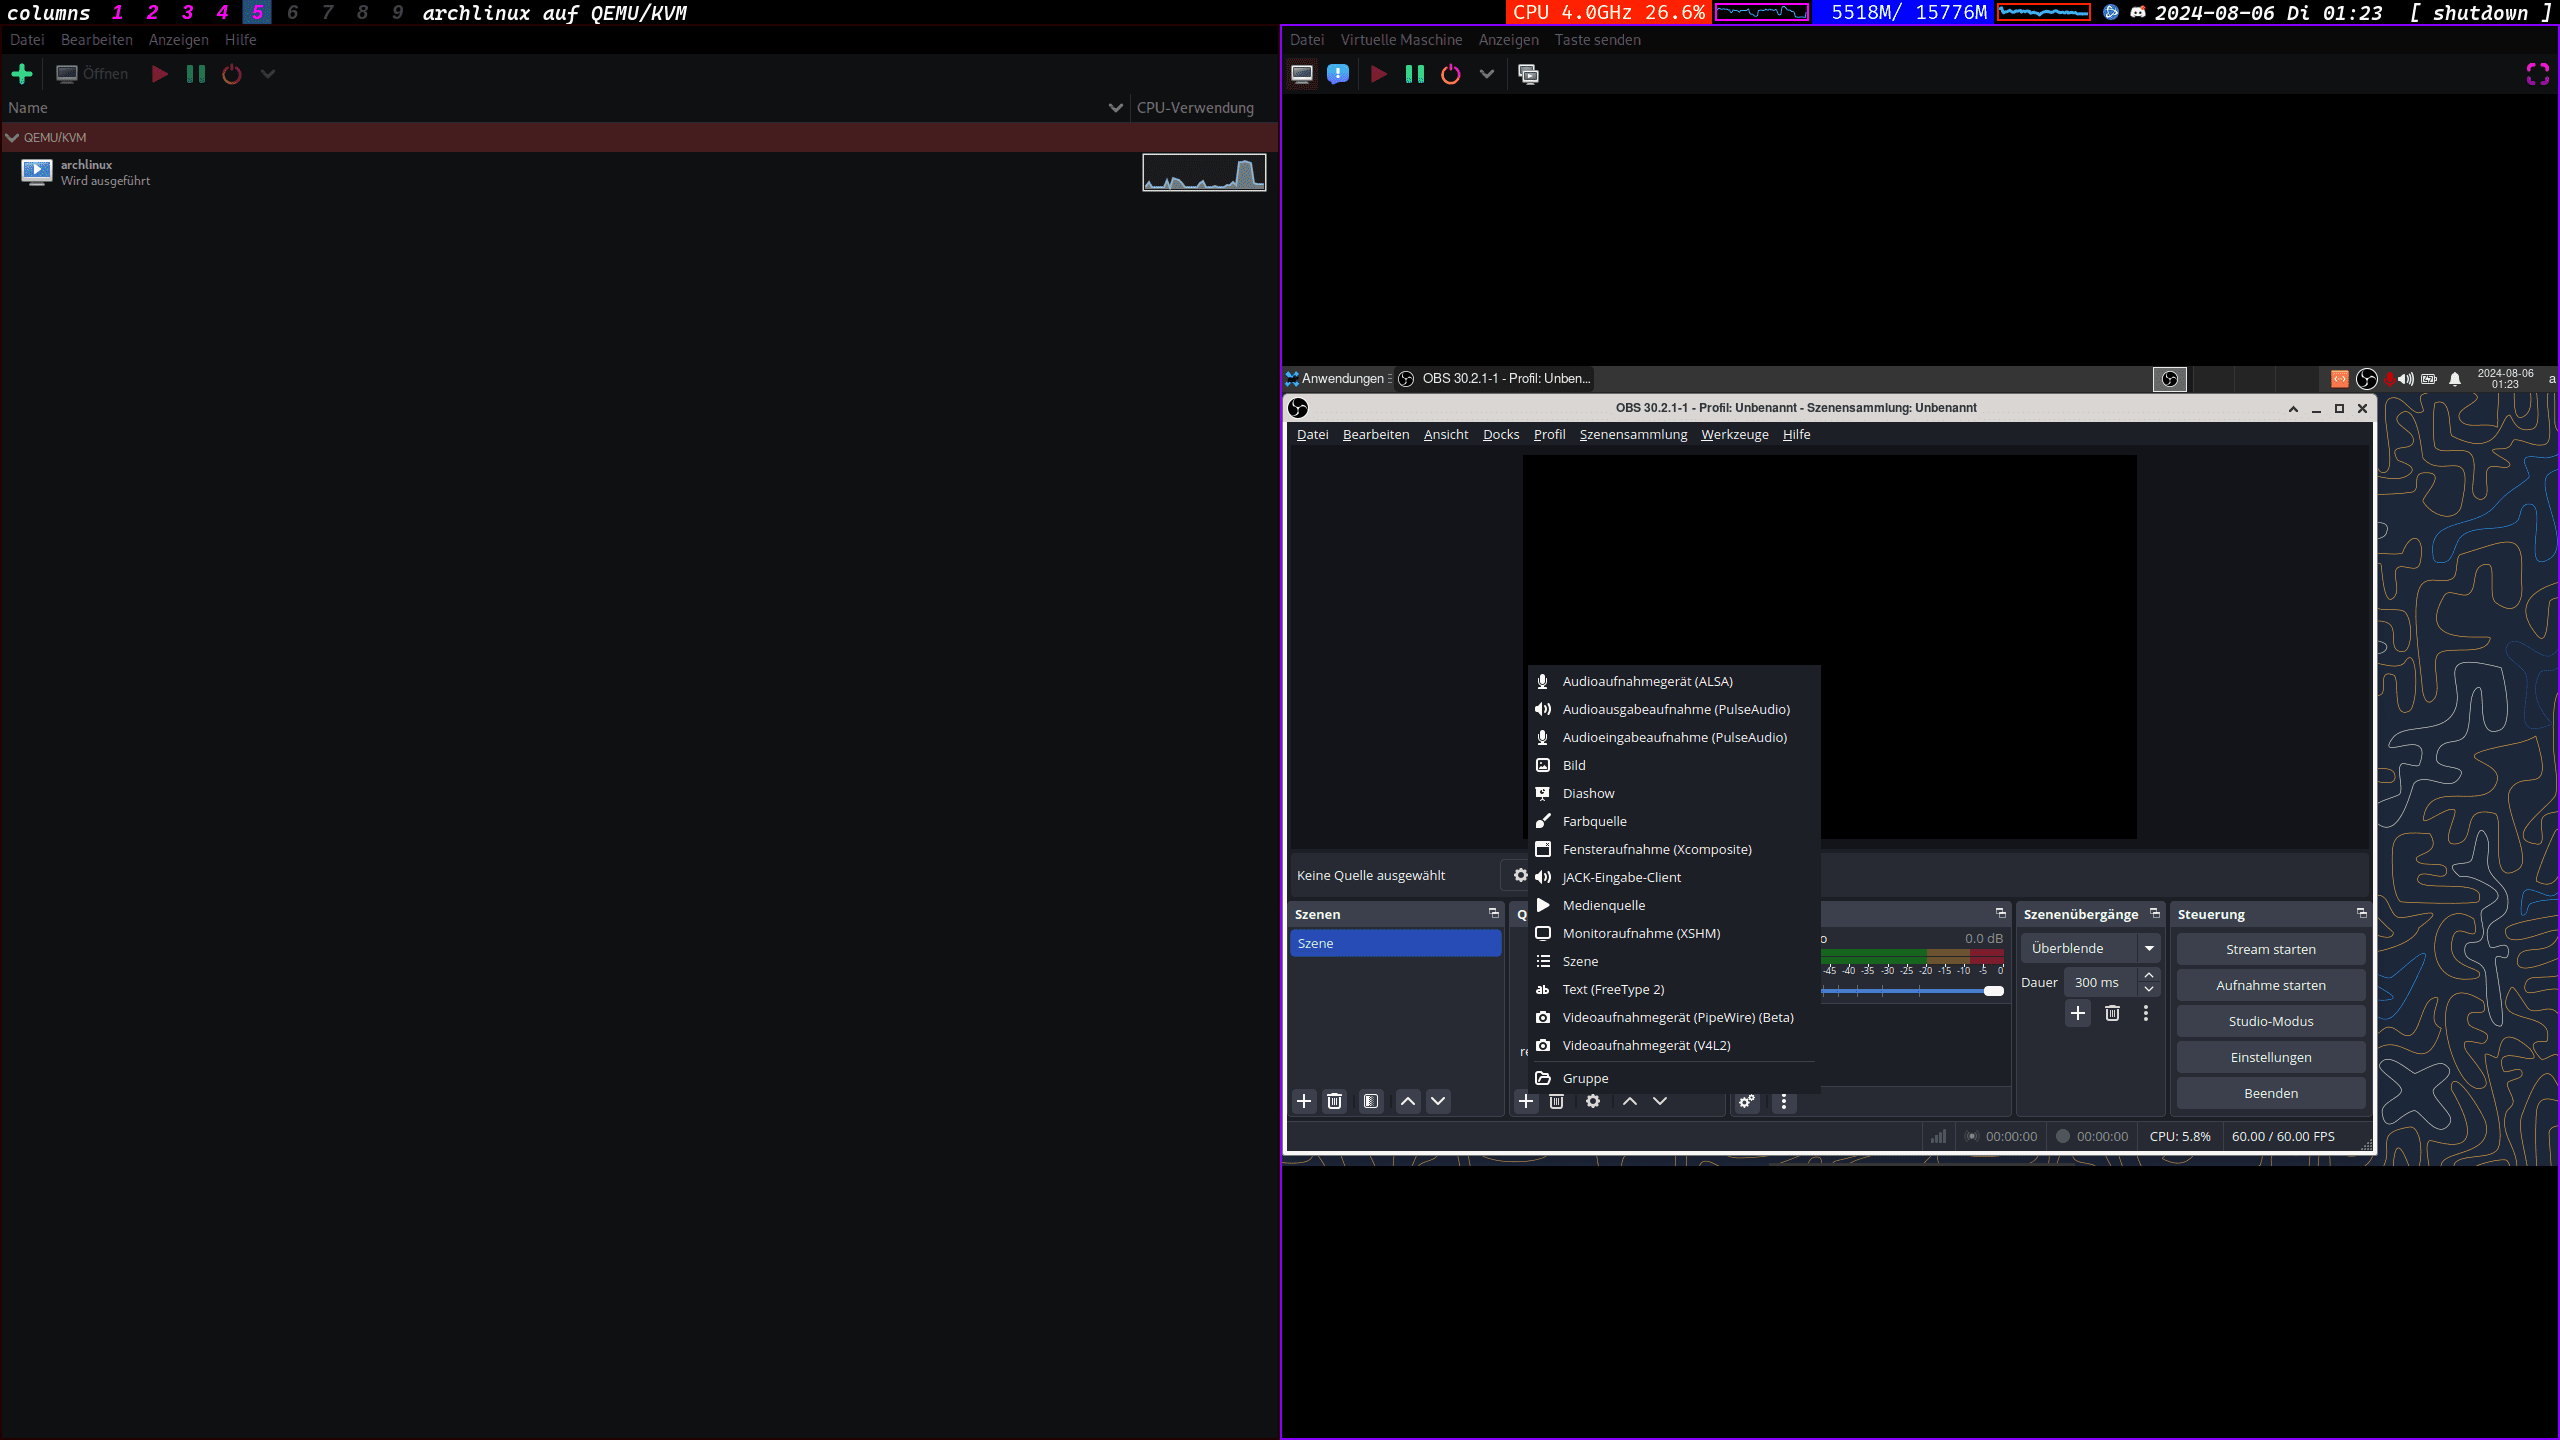Viewport: 2560px width, 1440px height.
Task: Select the Szene item in scenes list
Action: pyautogui.click(x=1395, y=943)
